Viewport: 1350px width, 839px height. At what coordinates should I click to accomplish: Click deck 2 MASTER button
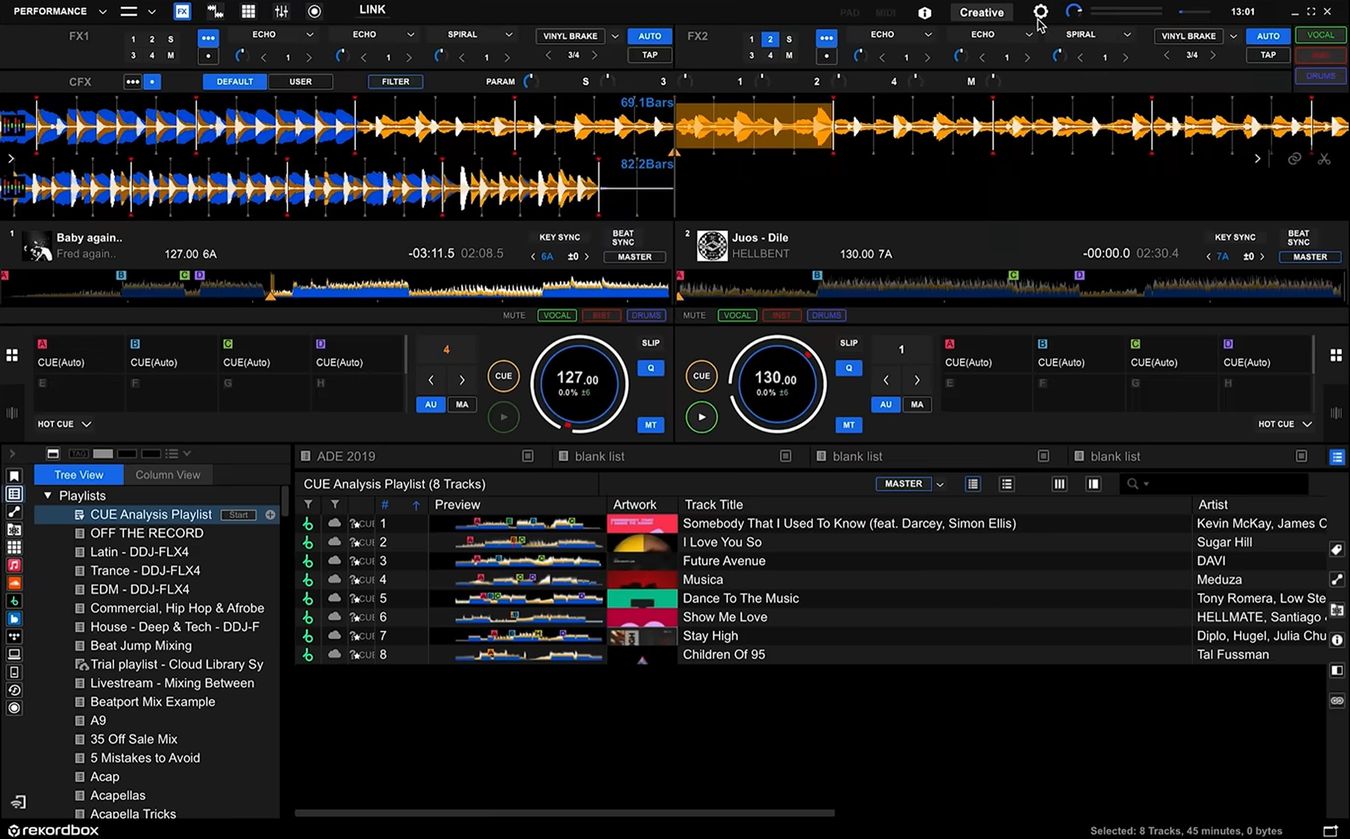(x=1310, y=257)
